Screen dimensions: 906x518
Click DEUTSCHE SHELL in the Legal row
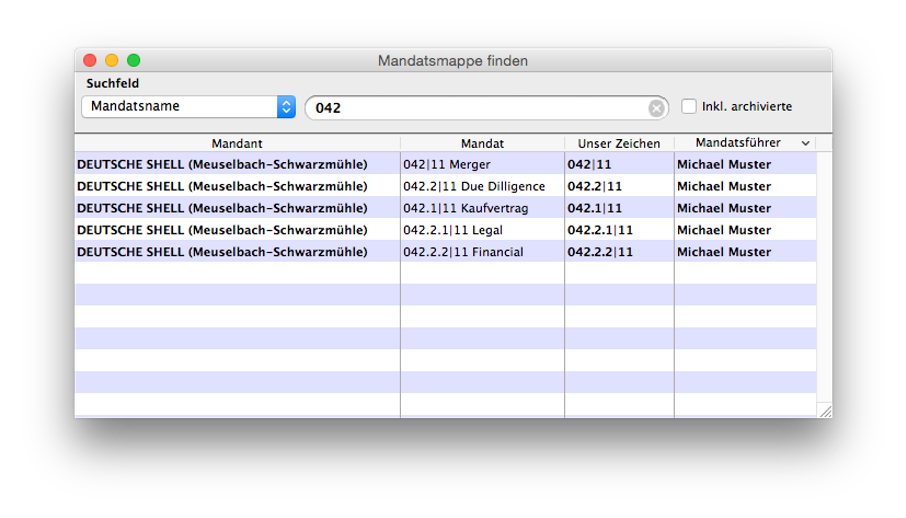coord(222,230)
